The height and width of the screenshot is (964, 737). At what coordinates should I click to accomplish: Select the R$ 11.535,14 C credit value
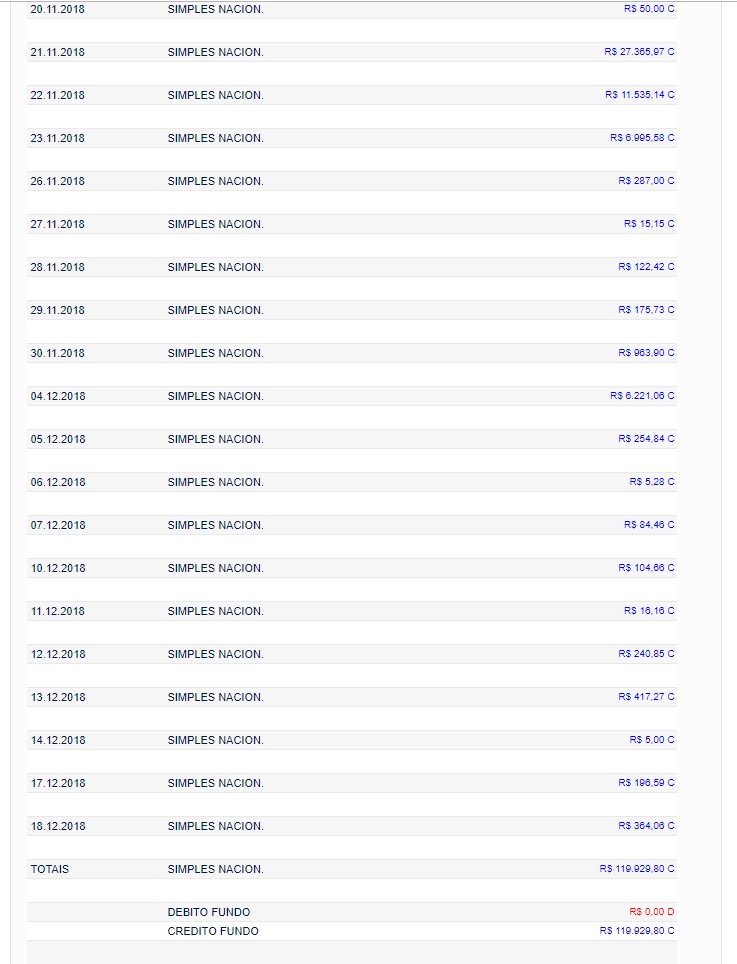click(639, 95)
